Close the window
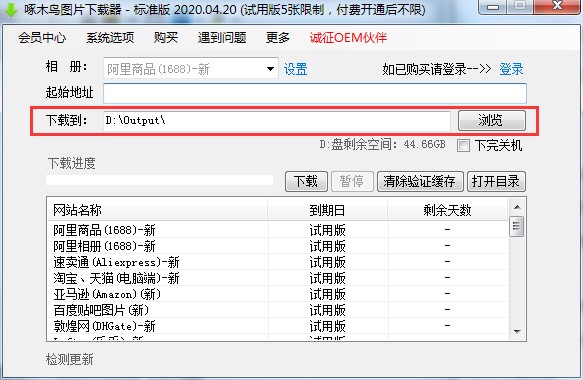 (x=557, y=7)
